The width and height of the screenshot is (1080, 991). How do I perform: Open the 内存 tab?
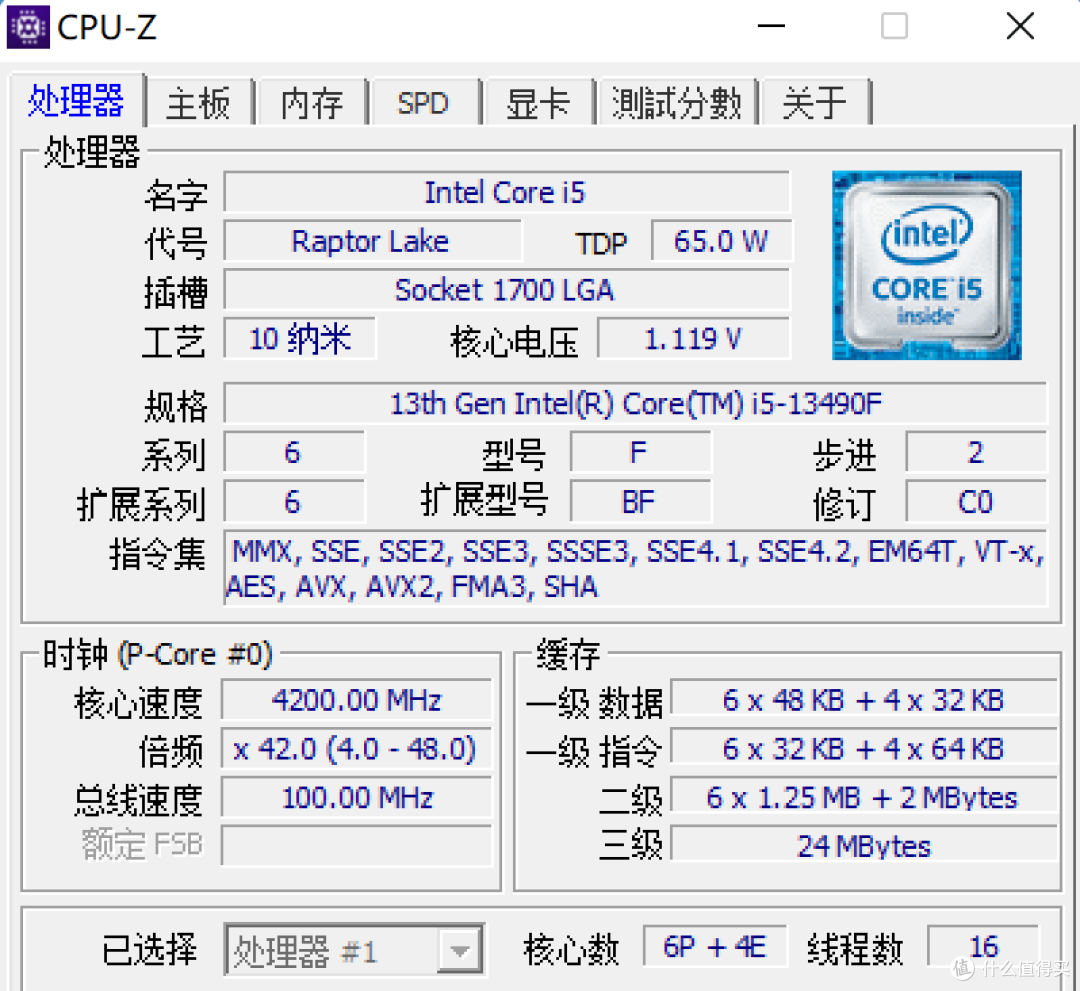coord(311,102)
